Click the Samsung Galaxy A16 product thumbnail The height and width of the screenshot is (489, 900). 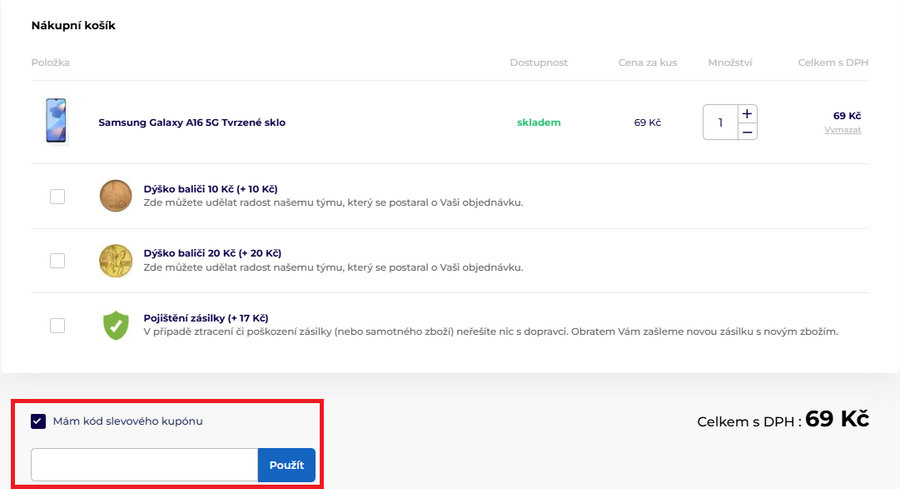pos(57,122)
